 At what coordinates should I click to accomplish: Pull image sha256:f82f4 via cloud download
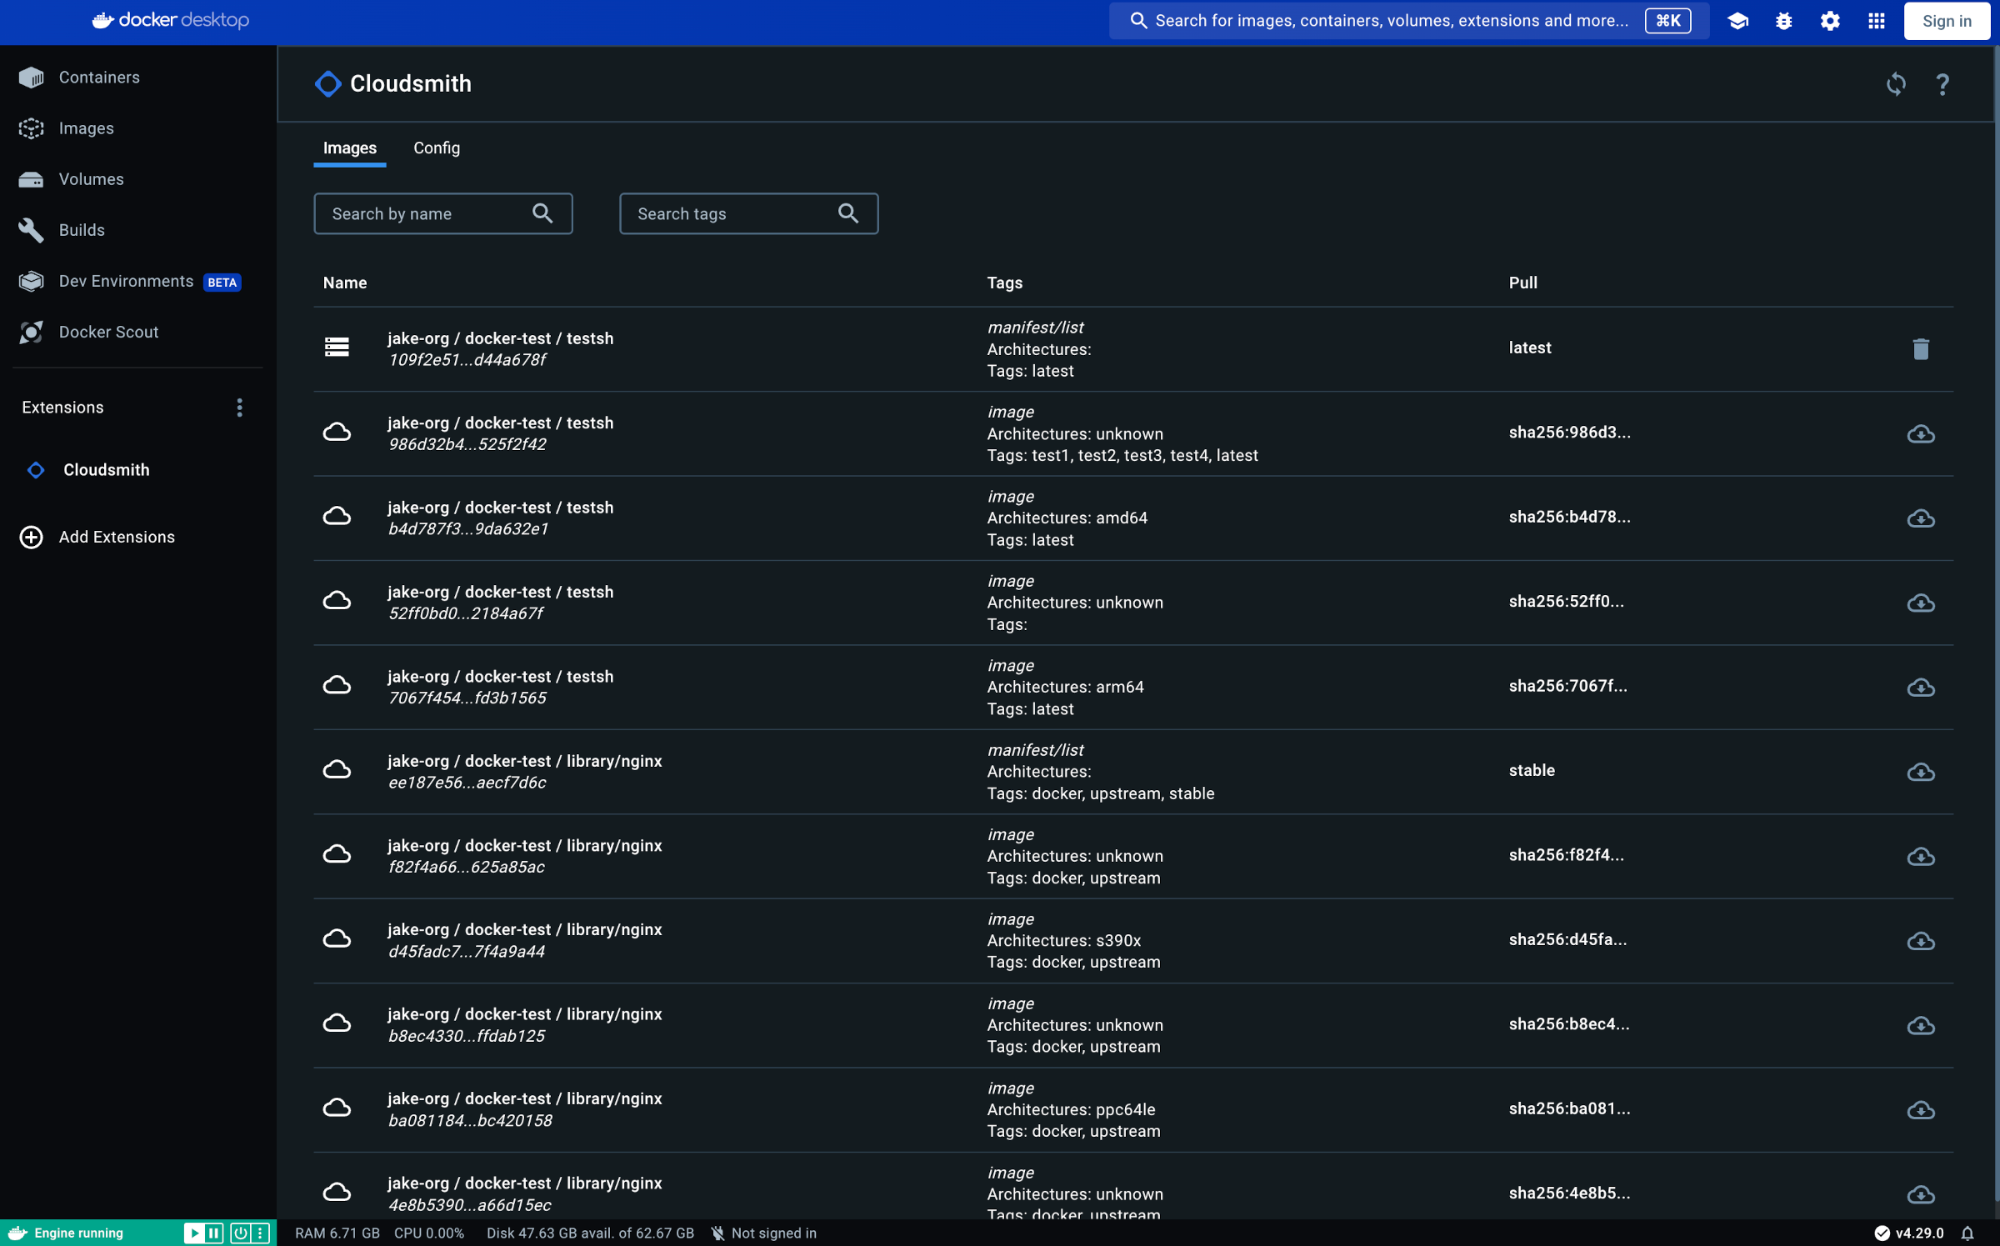[1921, 856]
